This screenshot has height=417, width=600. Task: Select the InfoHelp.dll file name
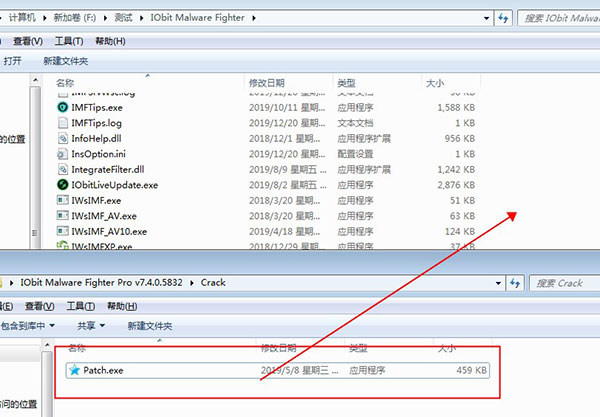(x=96, y=138)
